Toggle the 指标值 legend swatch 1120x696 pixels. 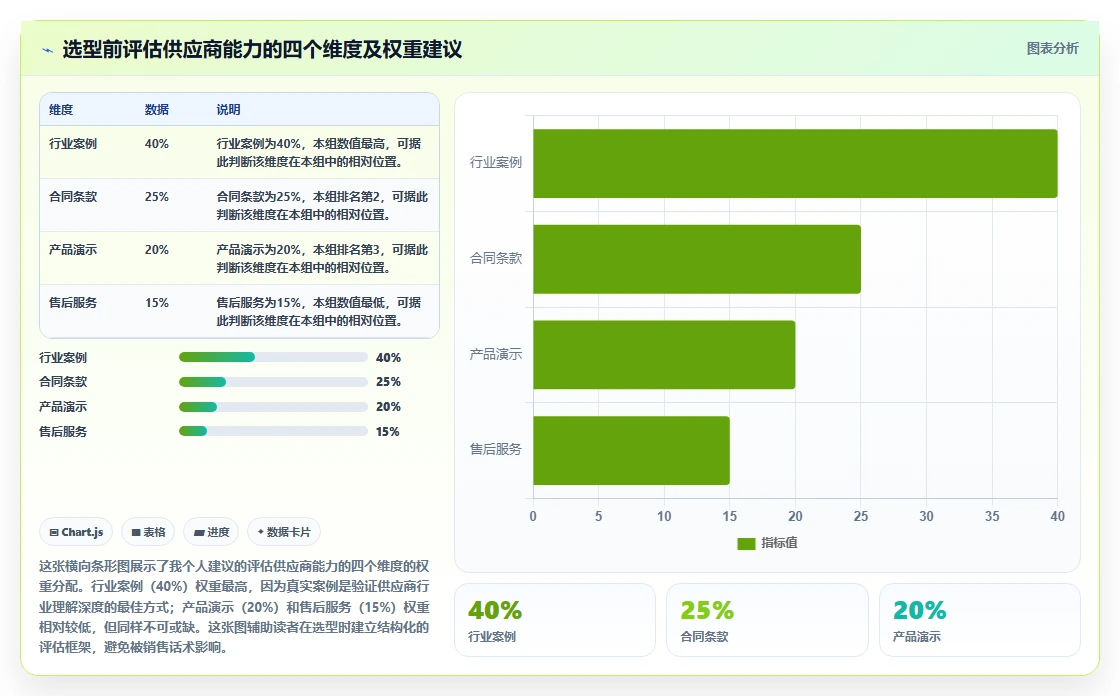(x=746, y=544)
